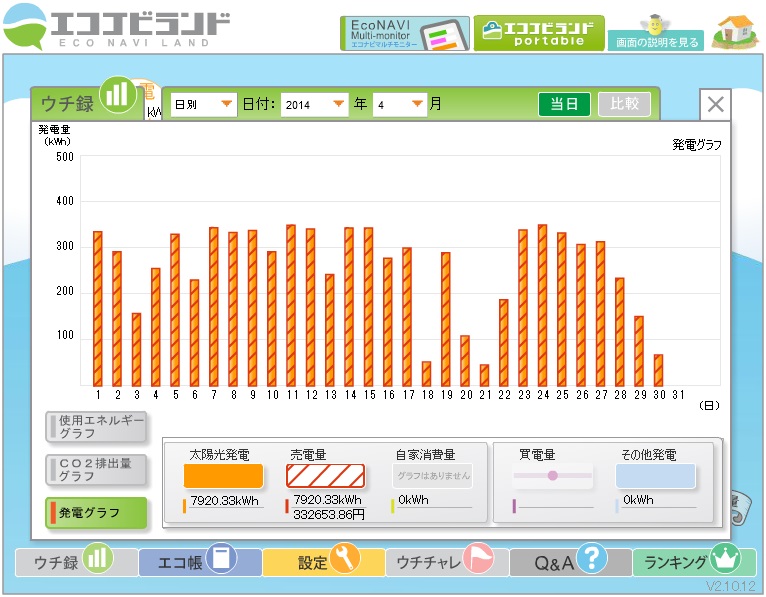The width and height of the screenshot is (766, 597).
Task: Click the short bar for day 21
Action: point(484,375)
